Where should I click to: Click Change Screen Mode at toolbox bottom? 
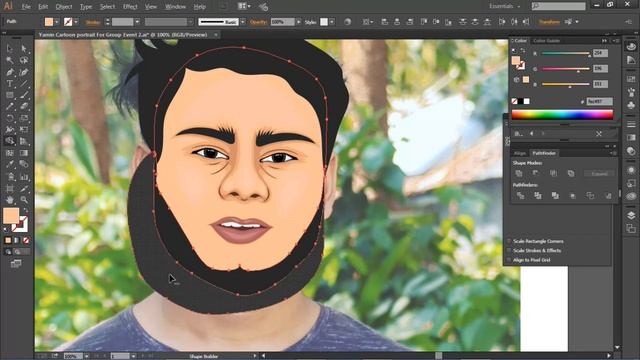coord(16,264)
